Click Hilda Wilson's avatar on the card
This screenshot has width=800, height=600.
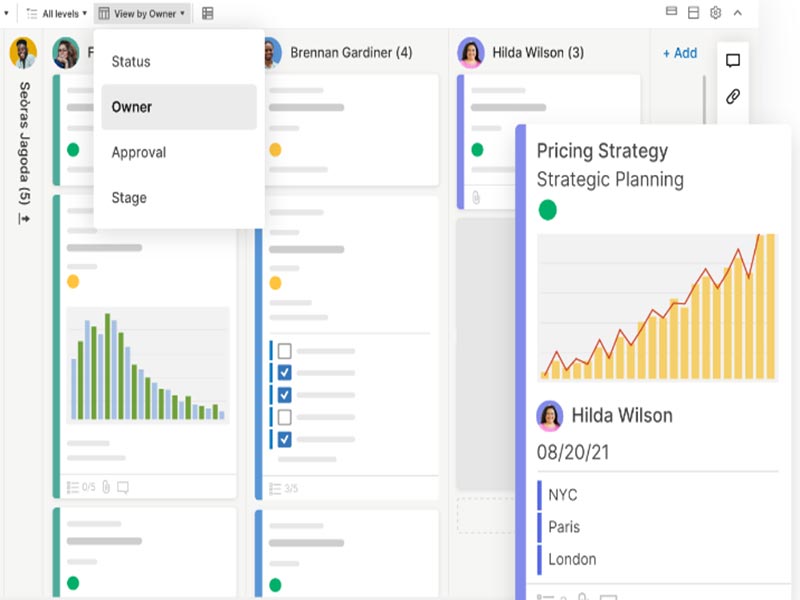point(547,414)
